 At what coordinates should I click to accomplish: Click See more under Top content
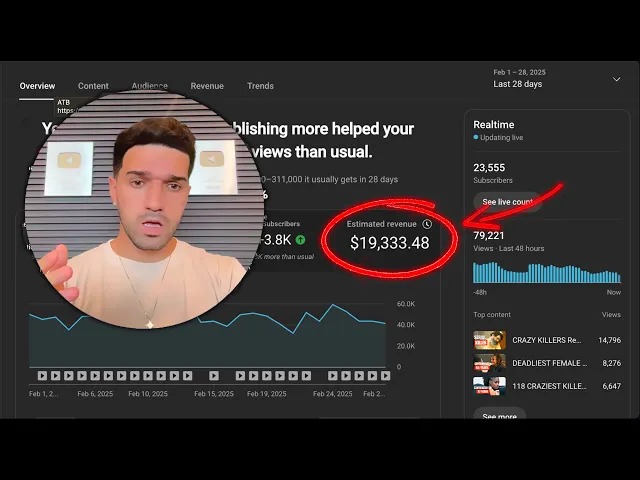(500, 414)
